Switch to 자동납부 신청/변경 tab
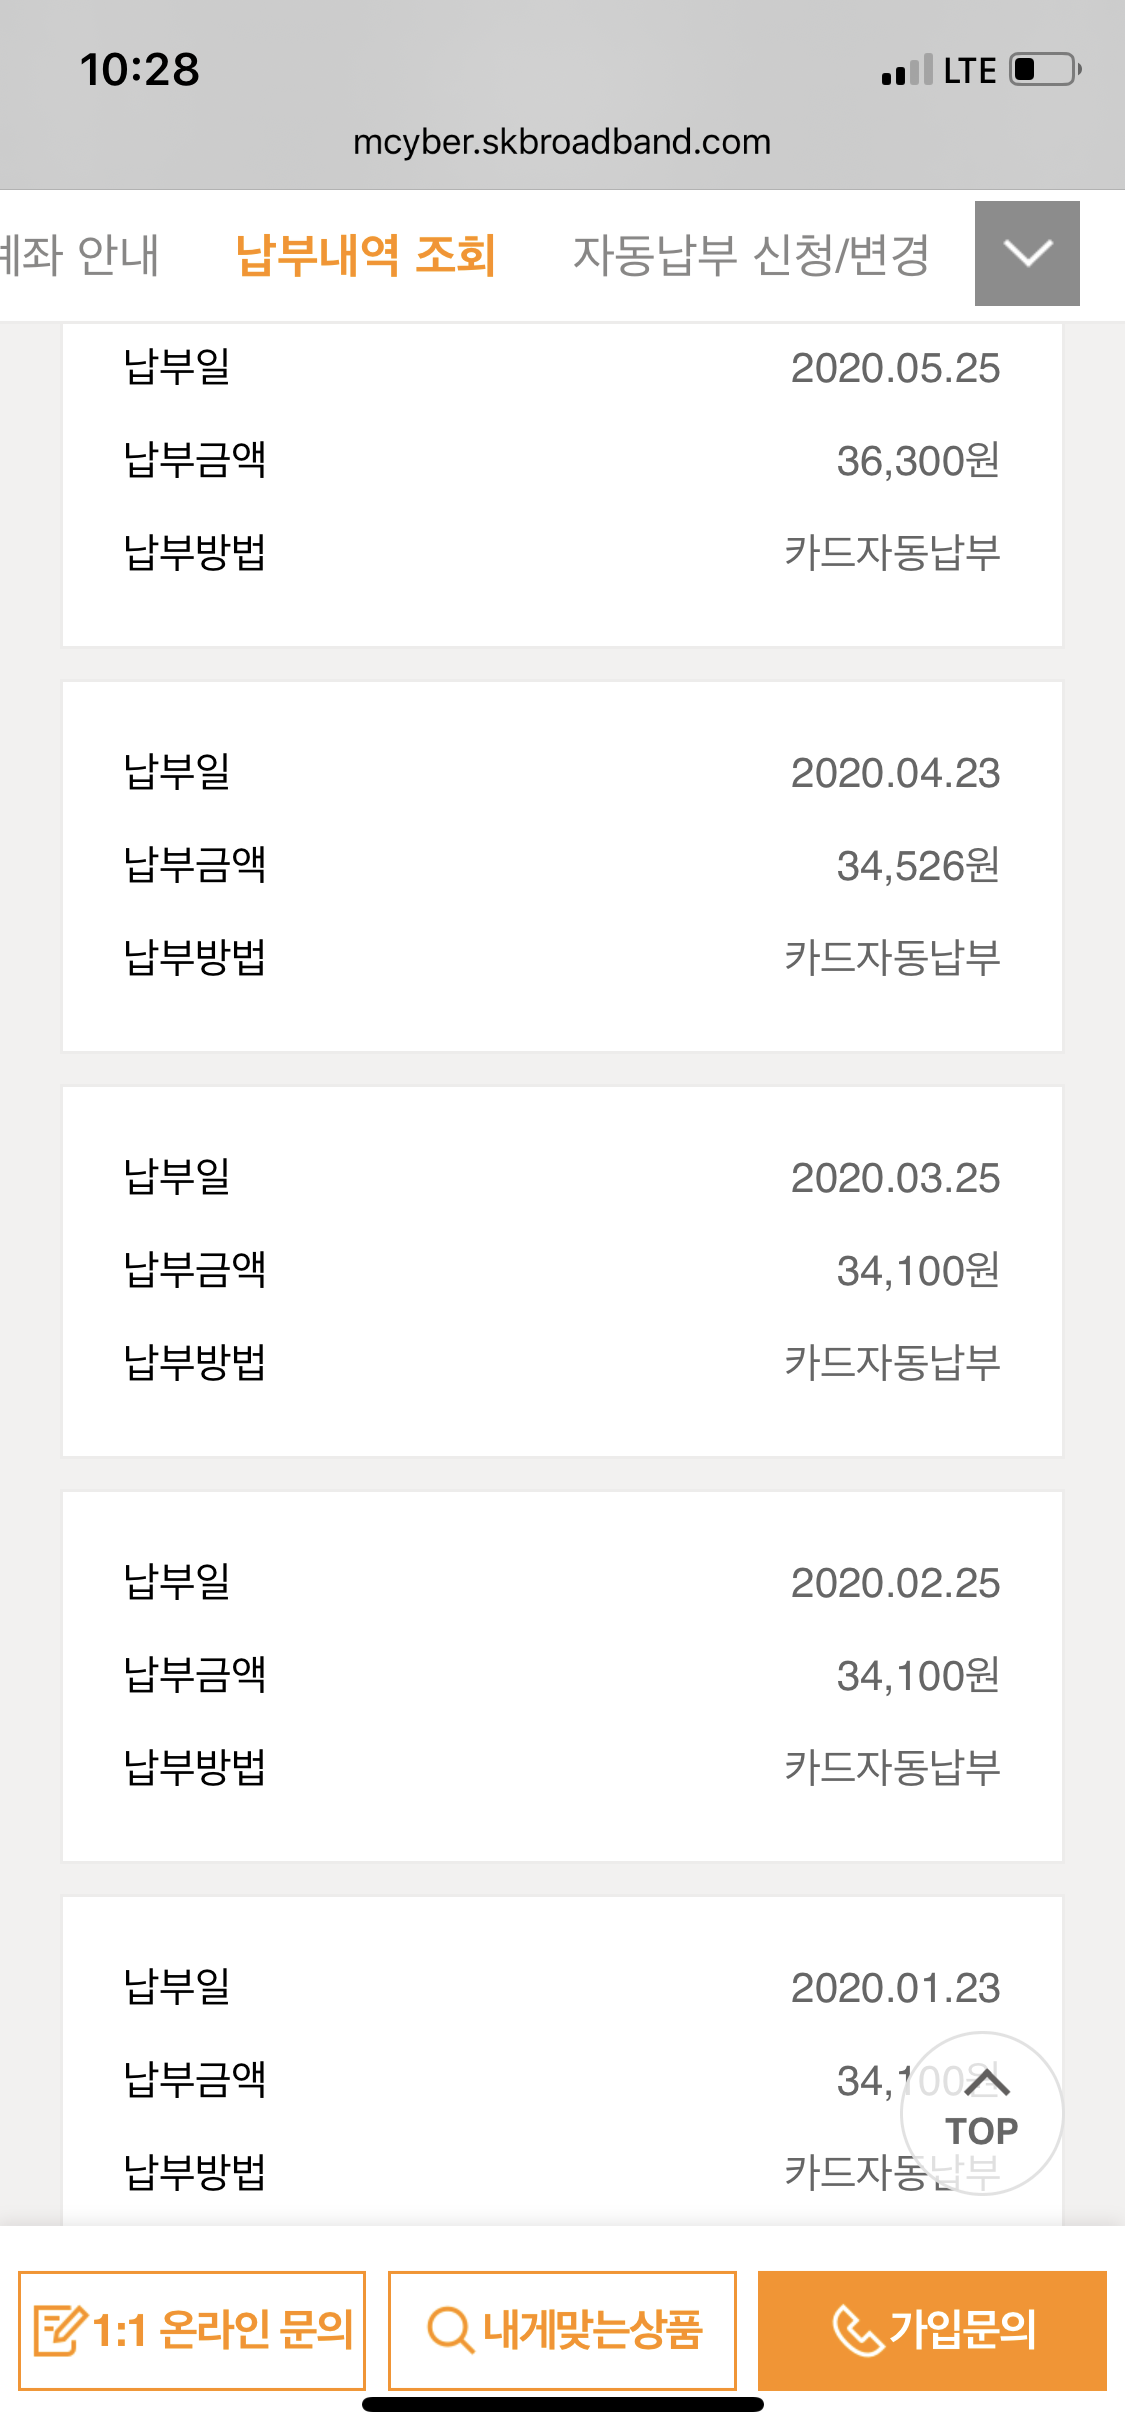 [751, 255]
